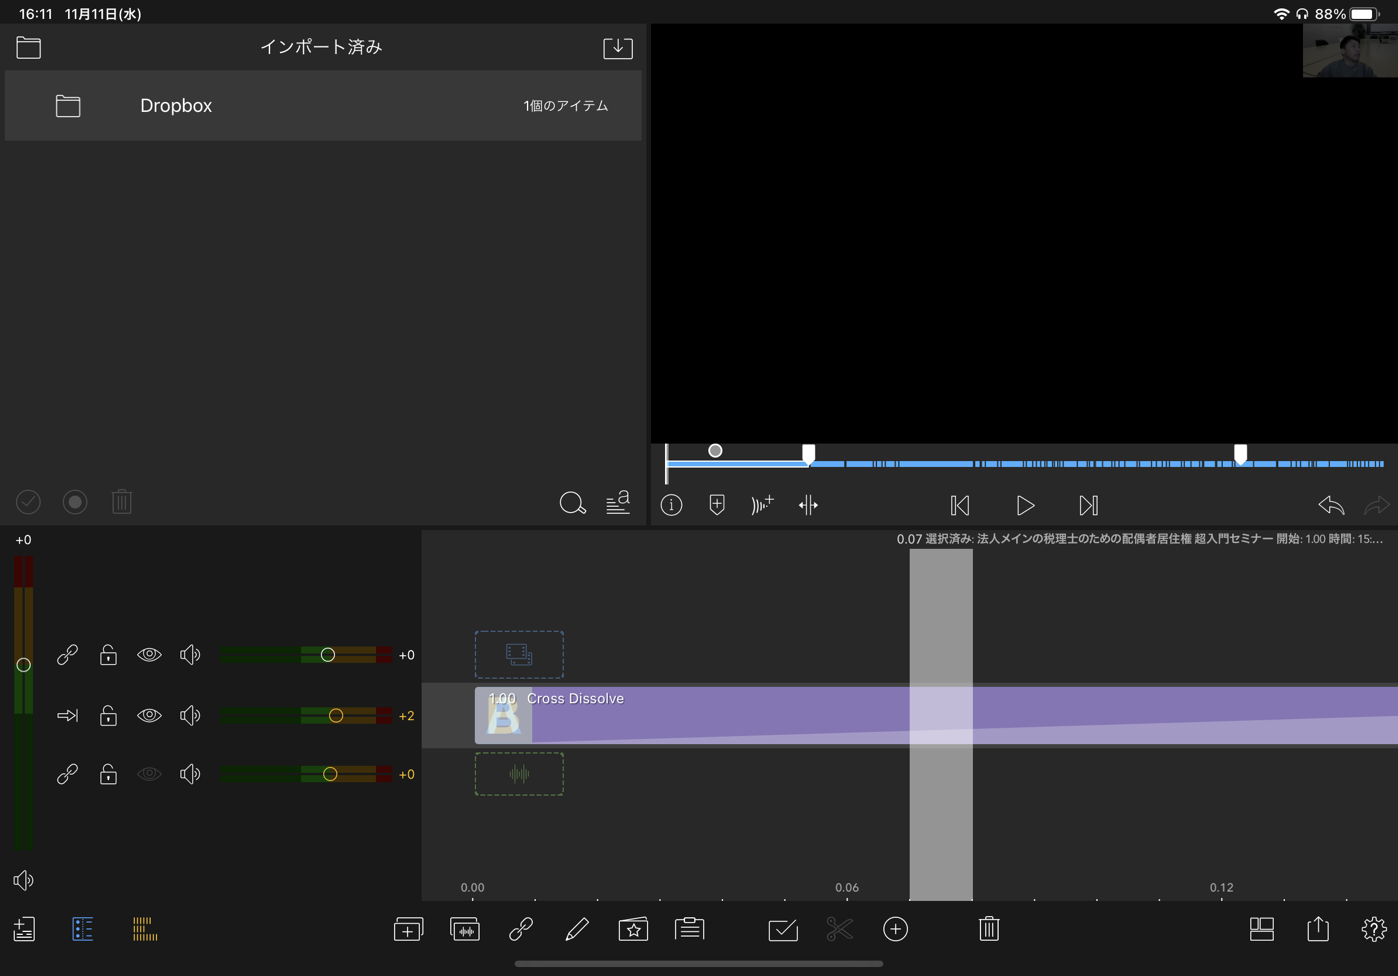Select the Cross Dissolve clip

click(x=700, y=716)
